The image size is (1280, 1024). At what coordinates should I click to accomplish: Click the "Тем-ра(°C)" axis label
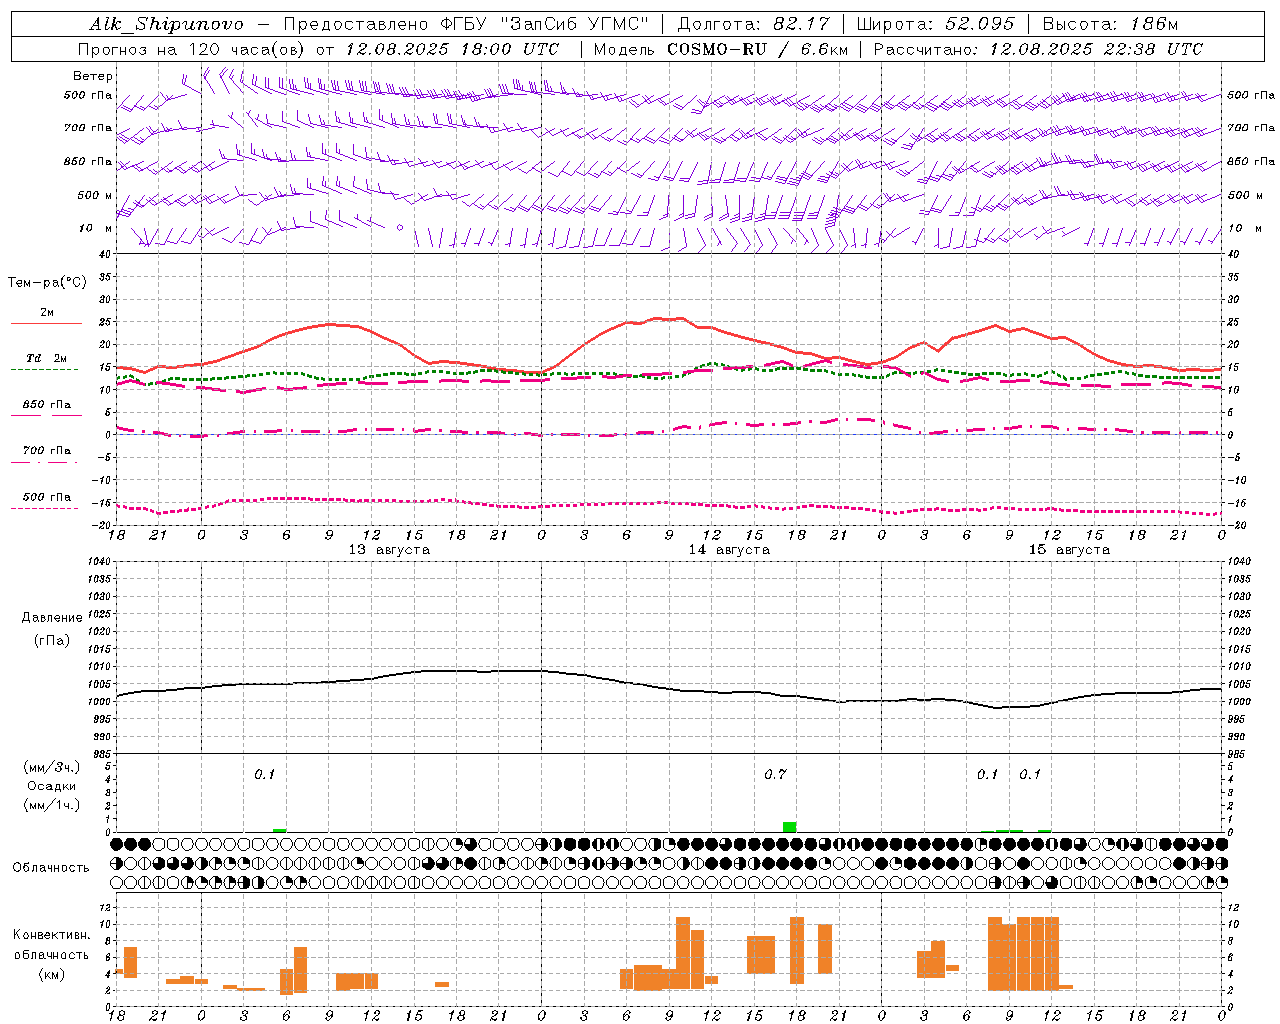point(47,283)
